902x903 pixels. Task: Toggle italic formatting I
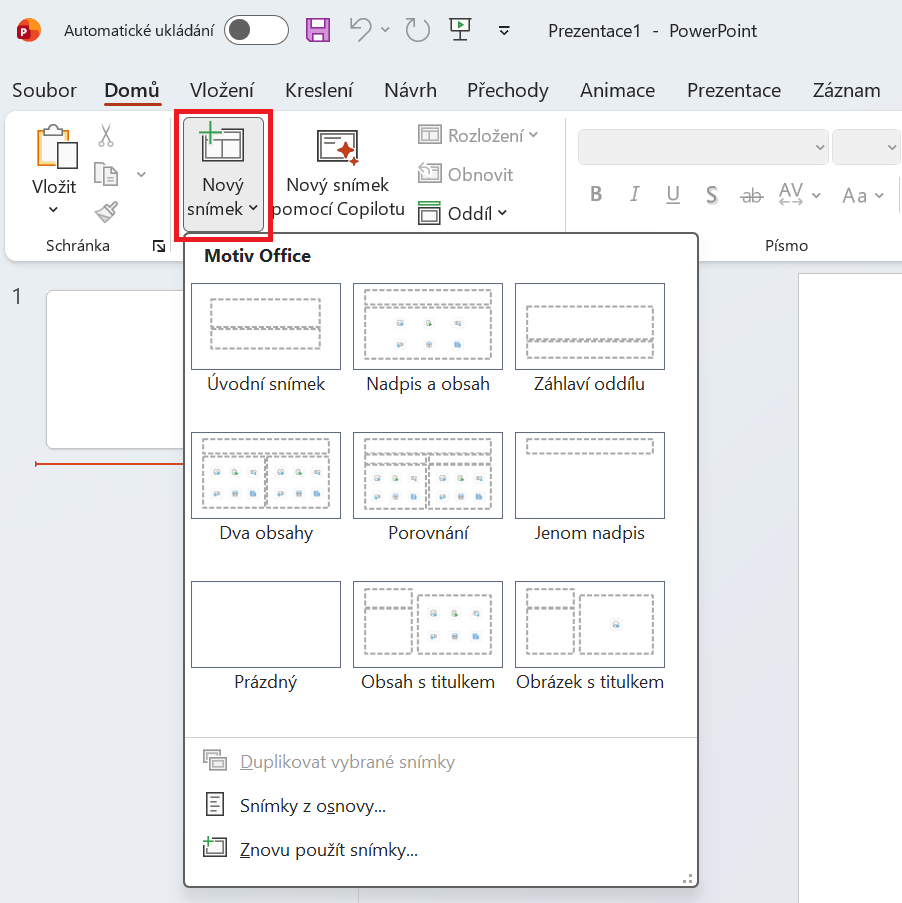pyautogui.click(x=635, y=195)
